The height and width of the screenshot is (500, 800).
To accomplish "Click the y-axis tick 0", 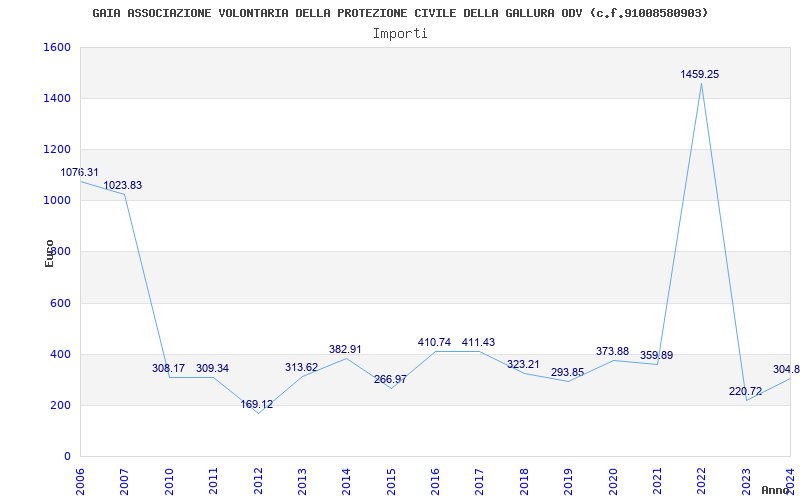I will point(67,457).
